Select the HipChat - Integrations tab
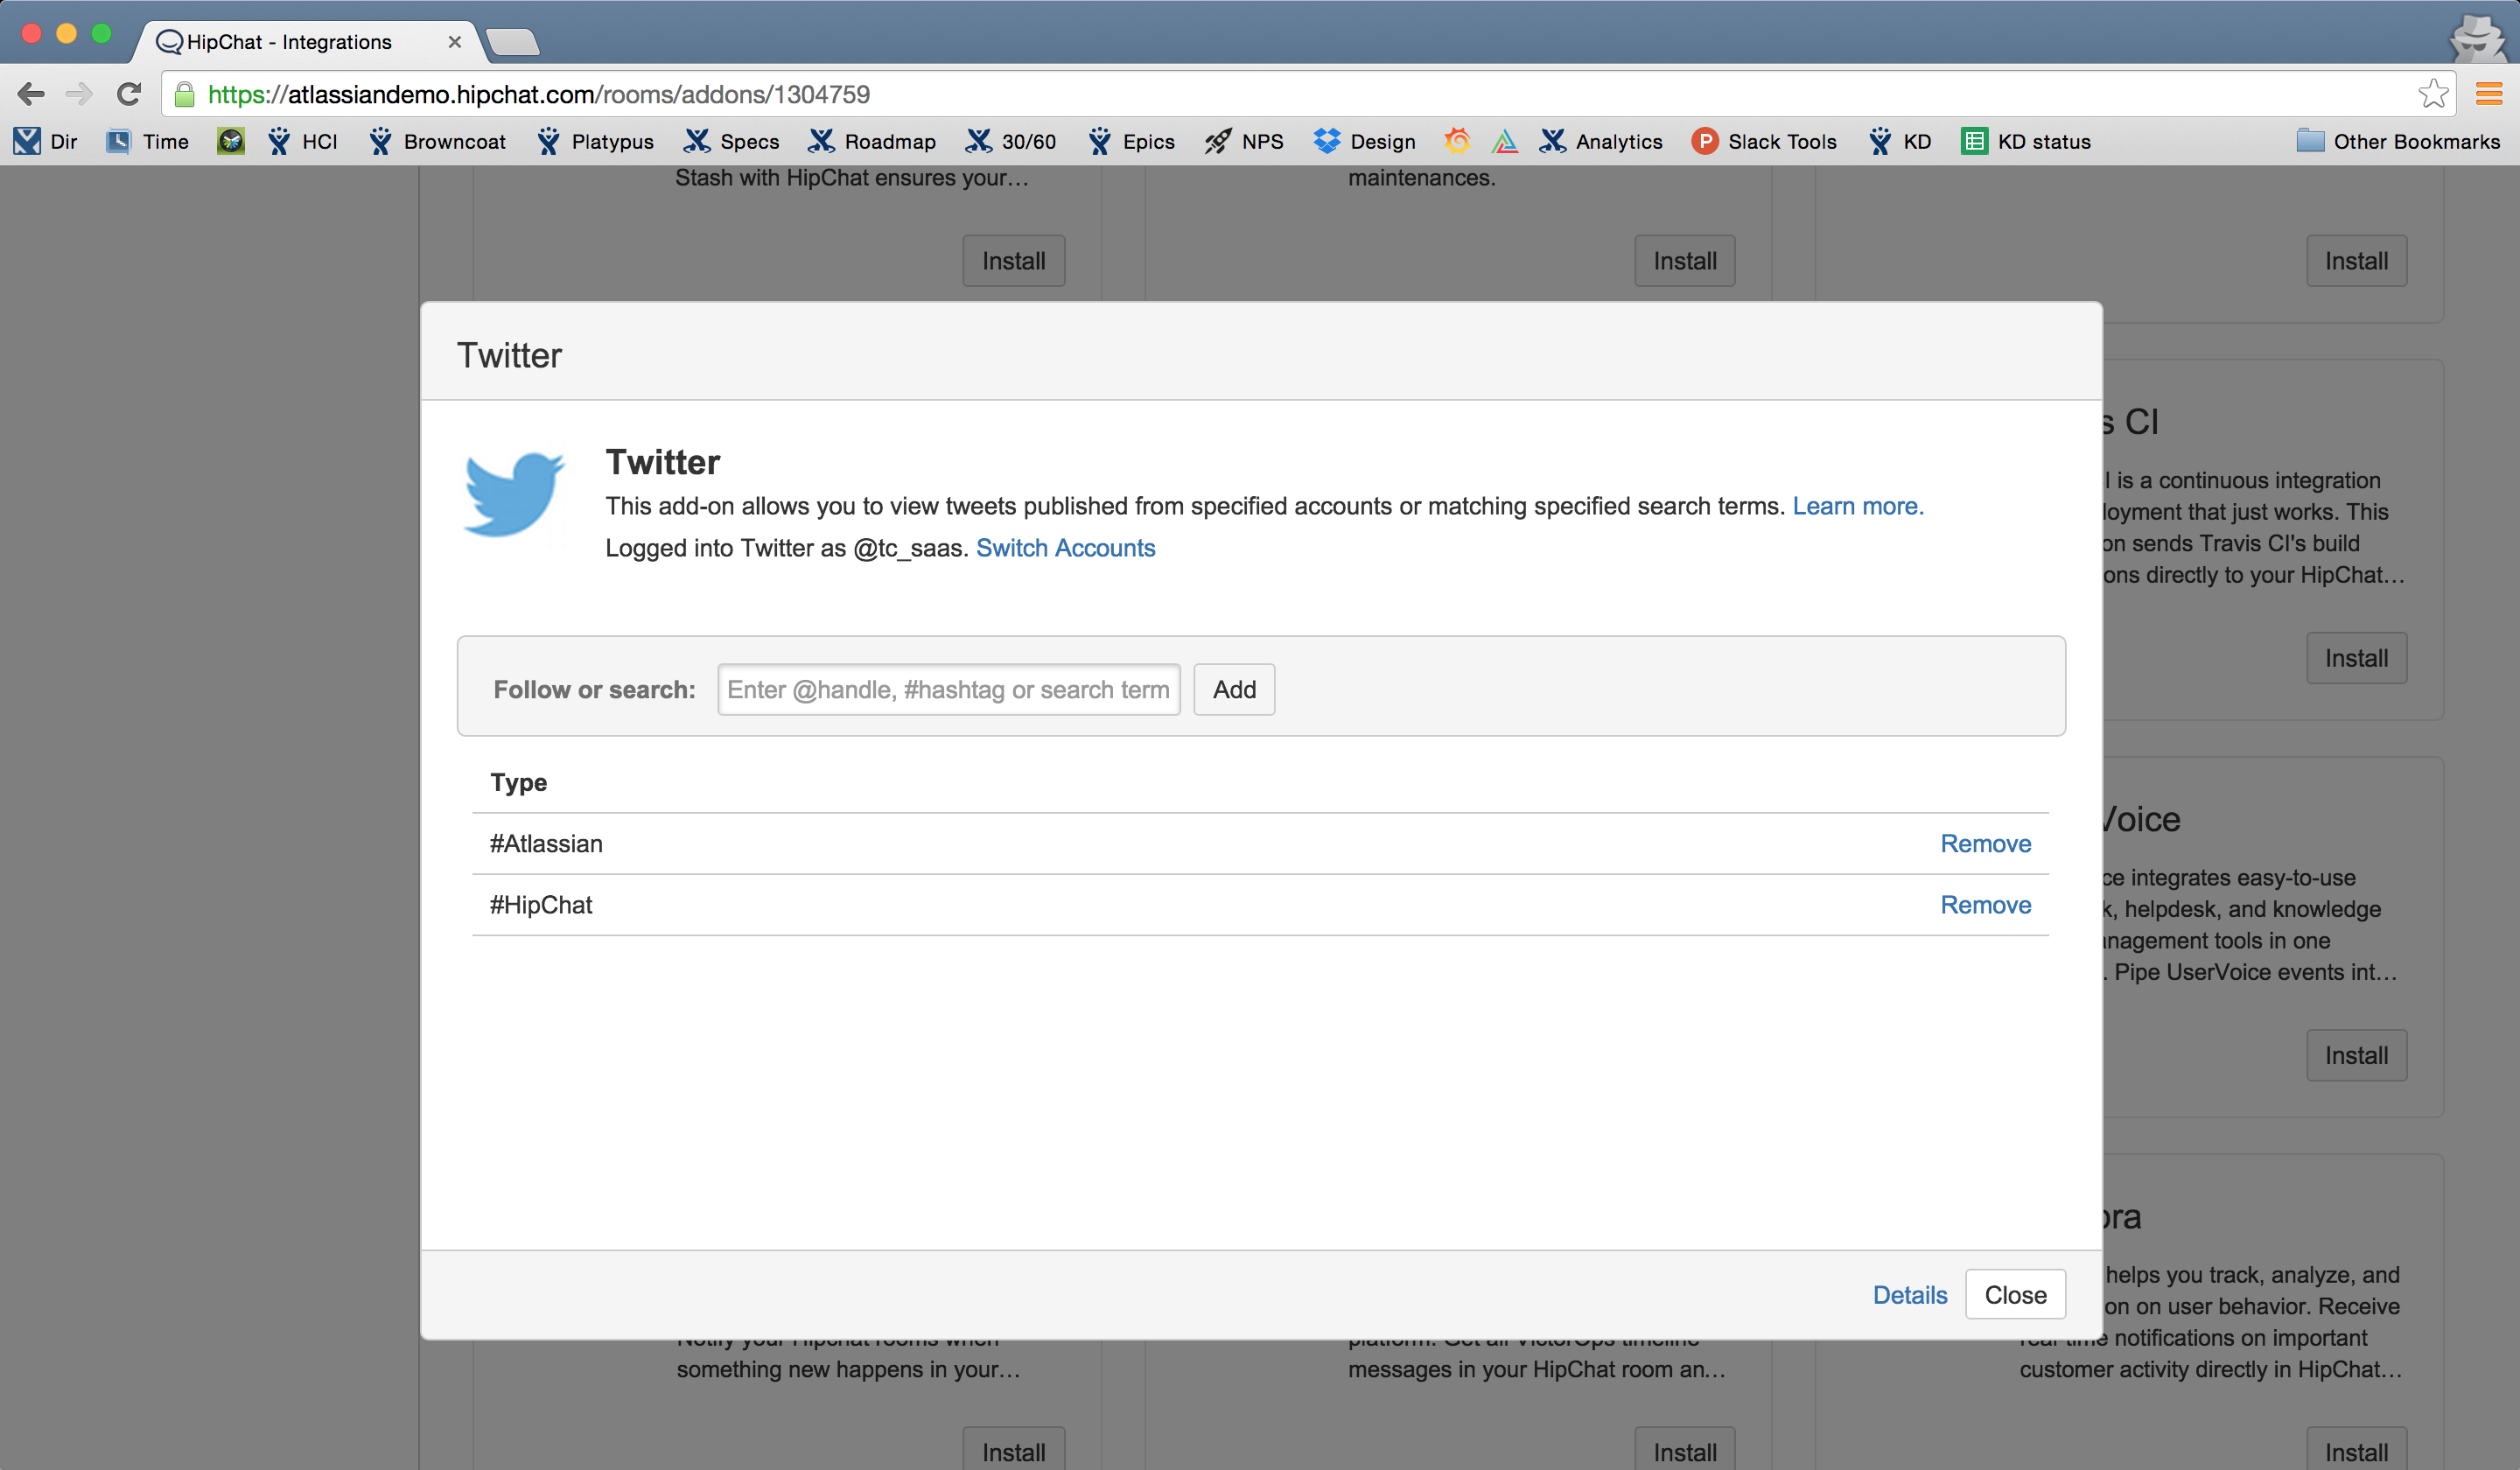Screen dimensions: 2520x1470 pos(290,42)
